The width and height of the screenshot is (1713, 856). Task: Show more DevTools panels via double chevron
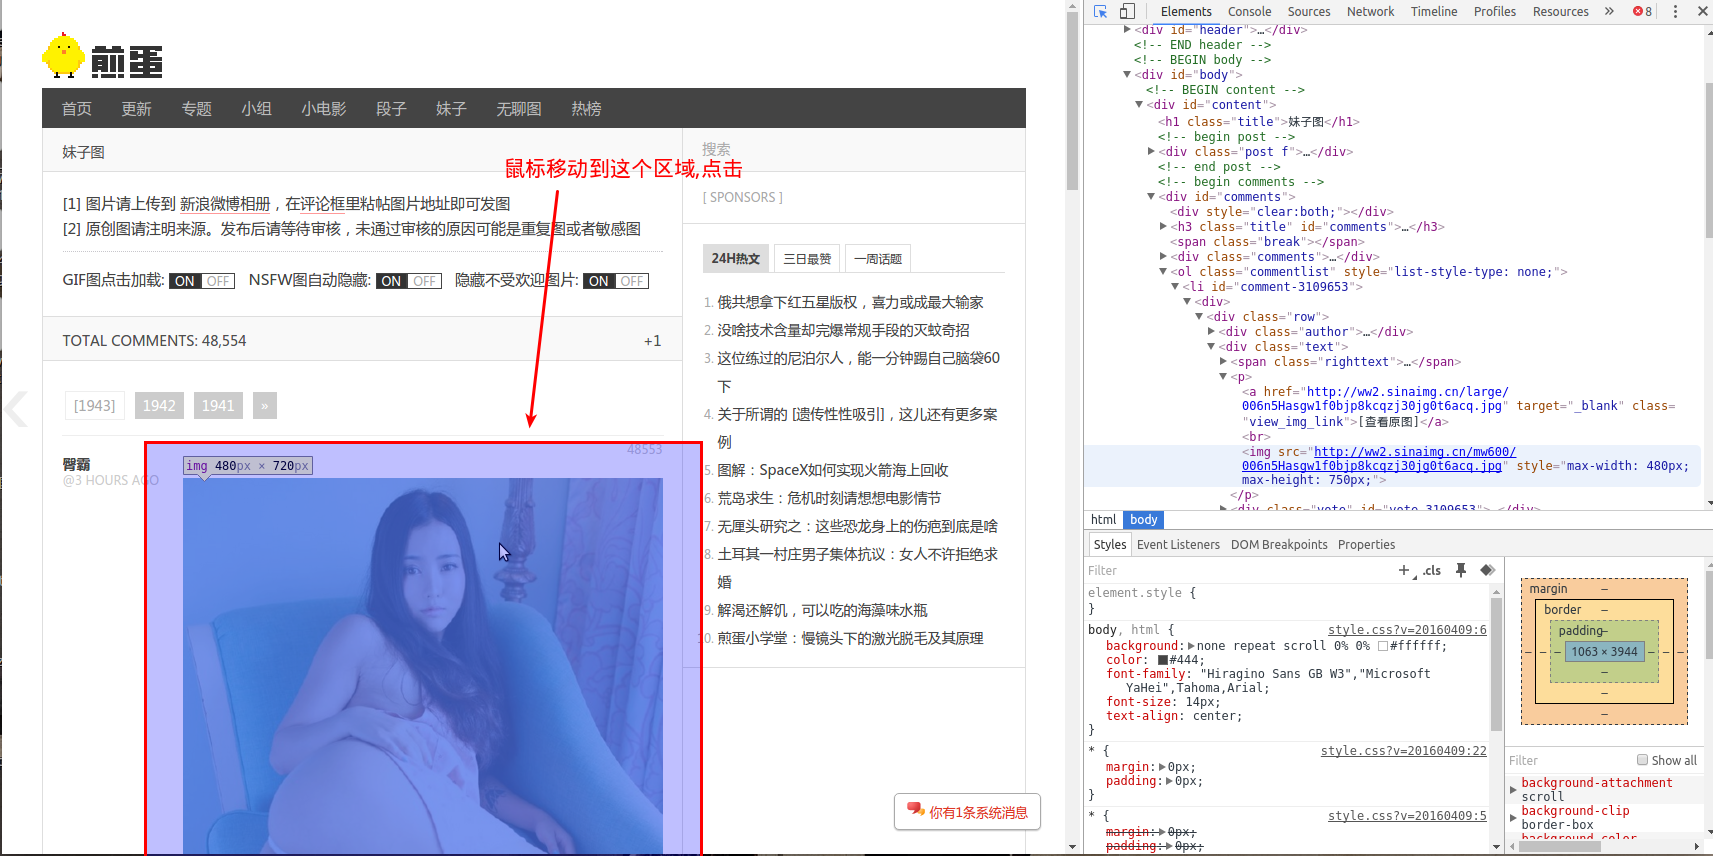[1609, 12]
